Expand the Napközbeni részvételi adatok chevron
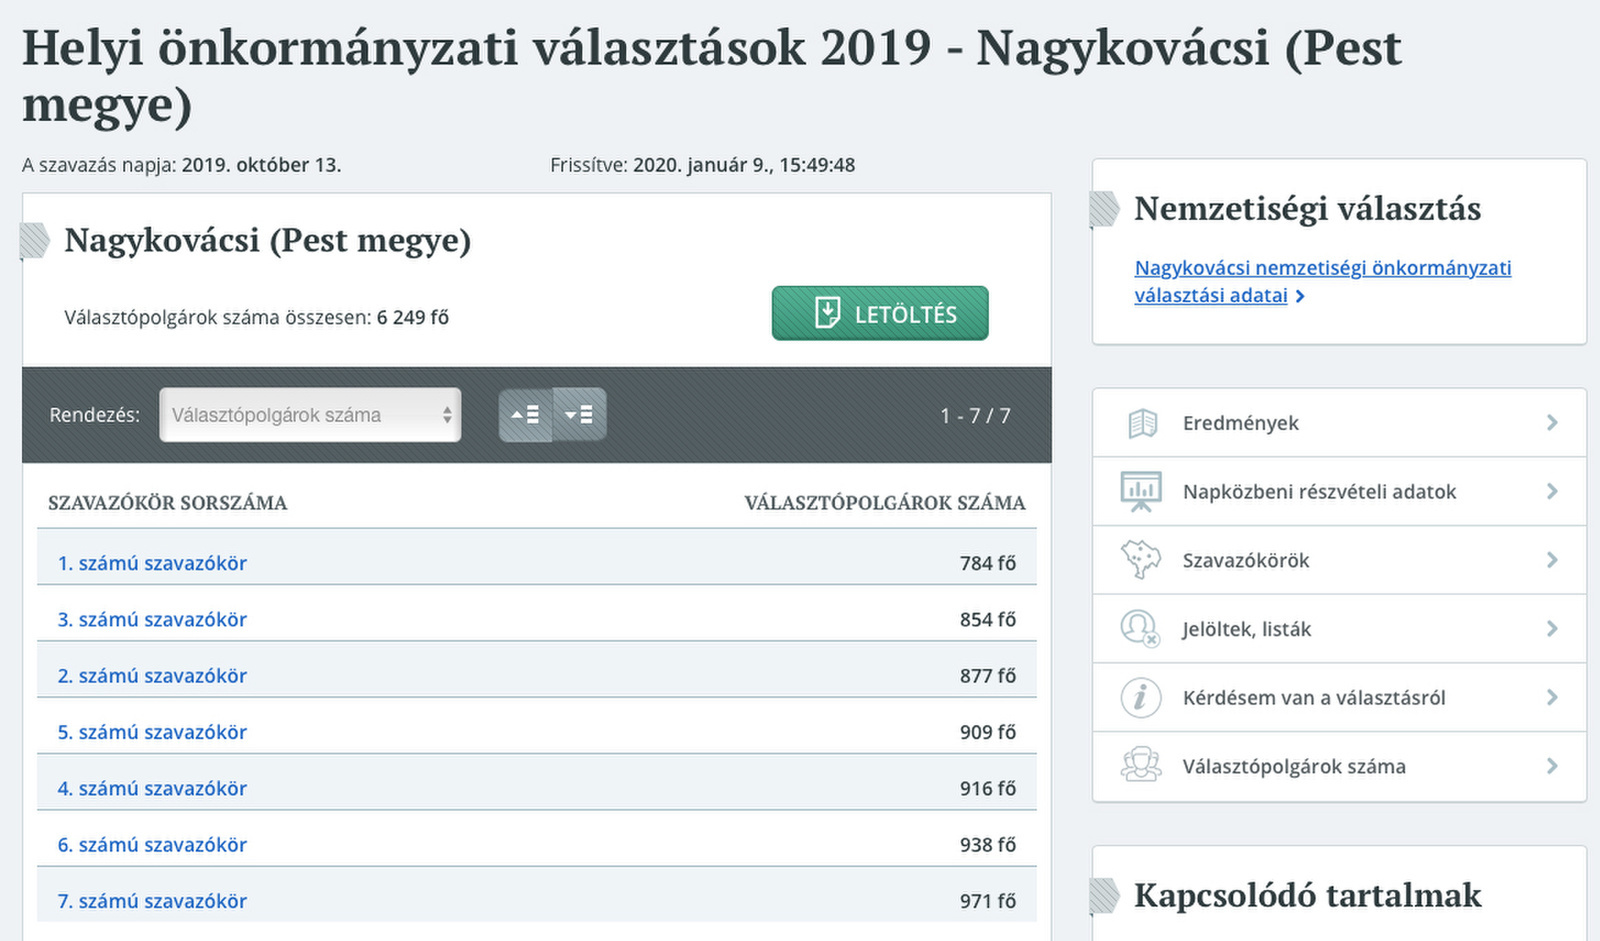 point(1552,491)
